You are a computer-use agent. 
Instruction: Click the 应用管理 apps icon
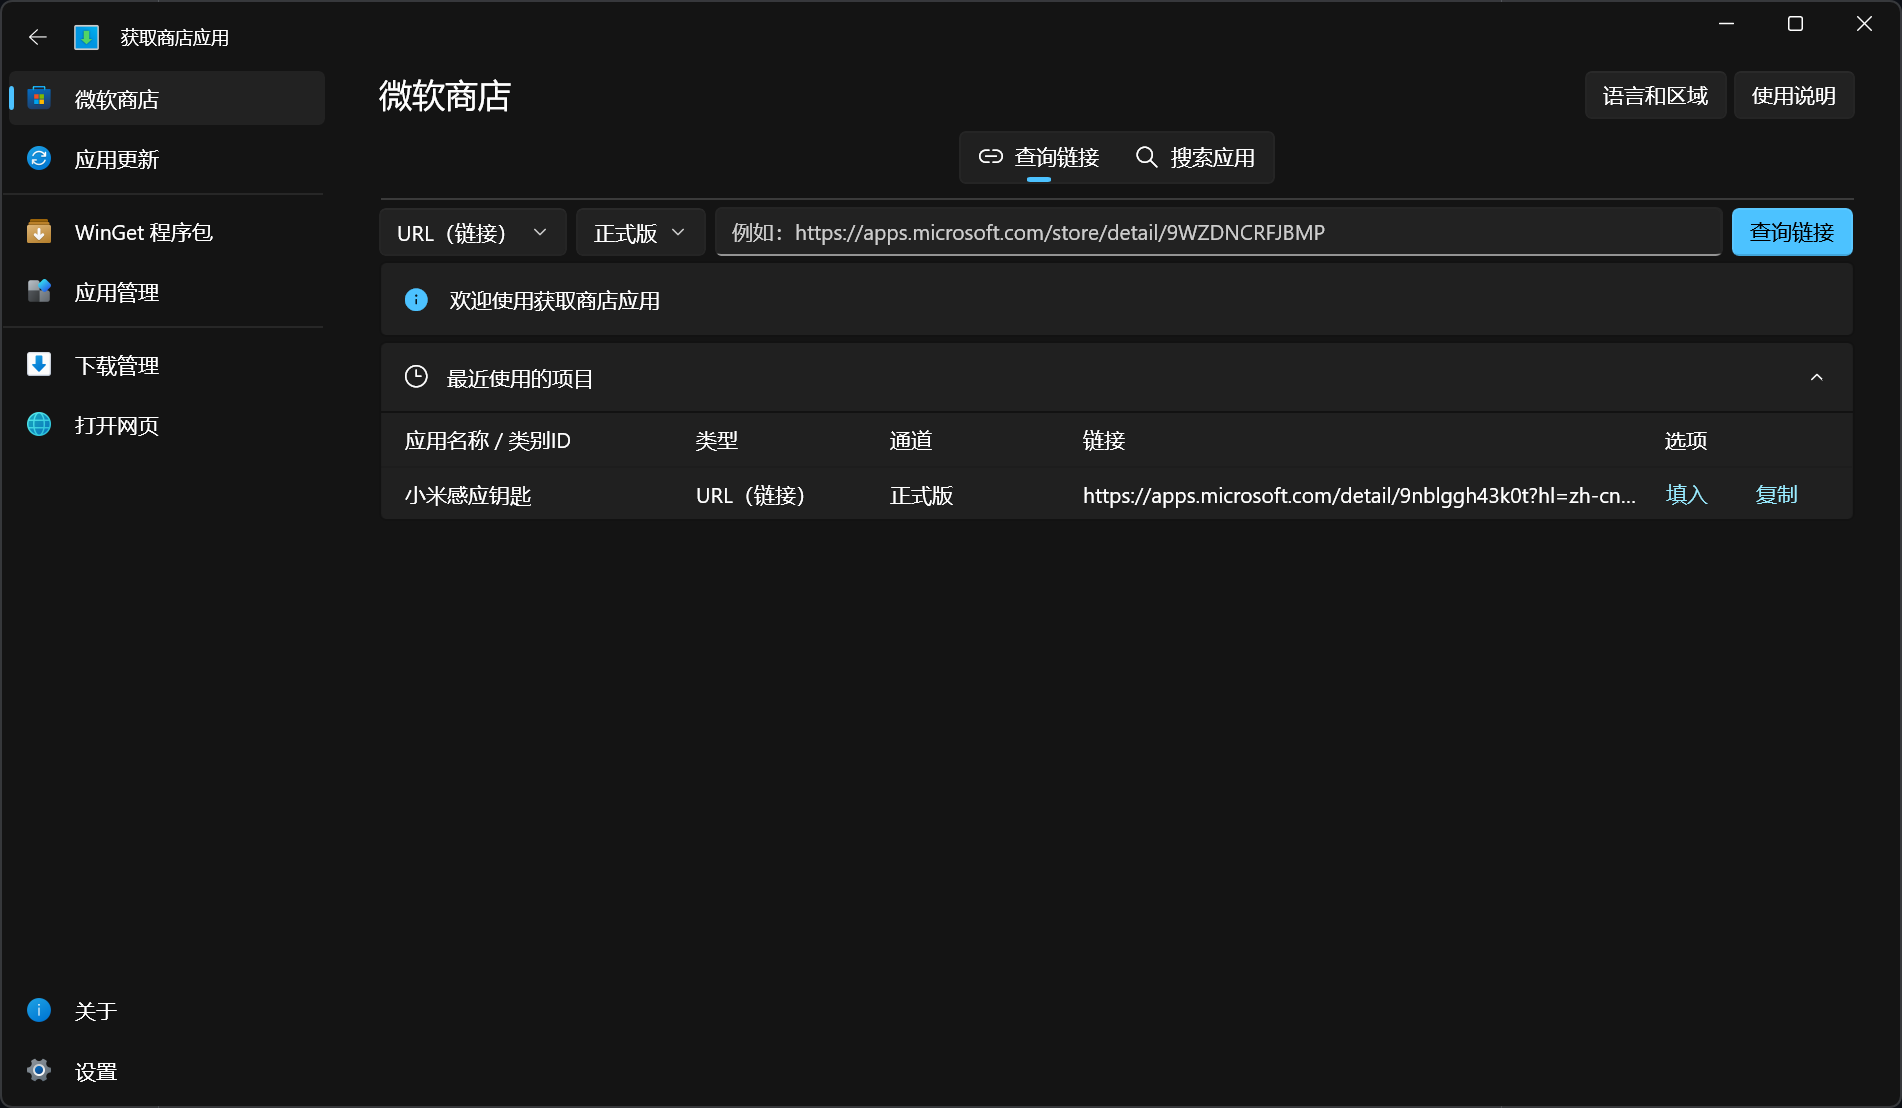(x=39, y=291)
